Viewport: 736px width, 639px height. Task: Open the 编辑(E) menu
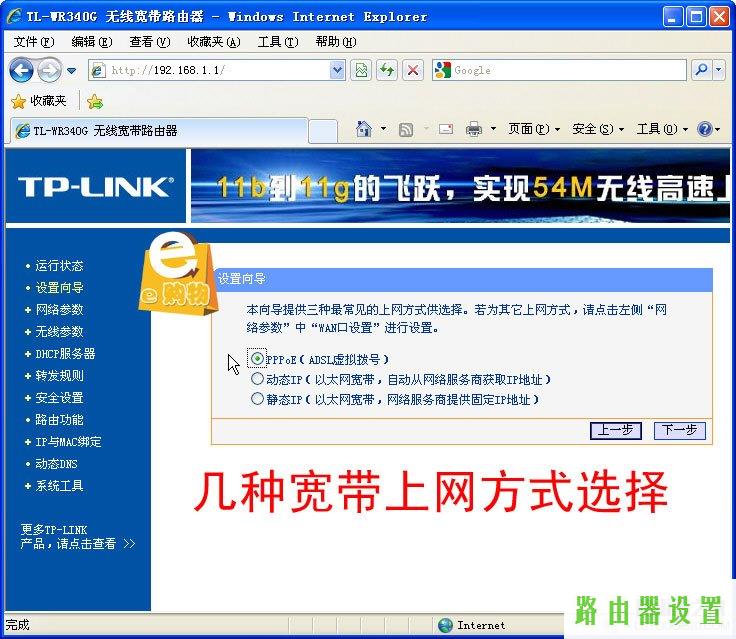(x=92, y=42)
